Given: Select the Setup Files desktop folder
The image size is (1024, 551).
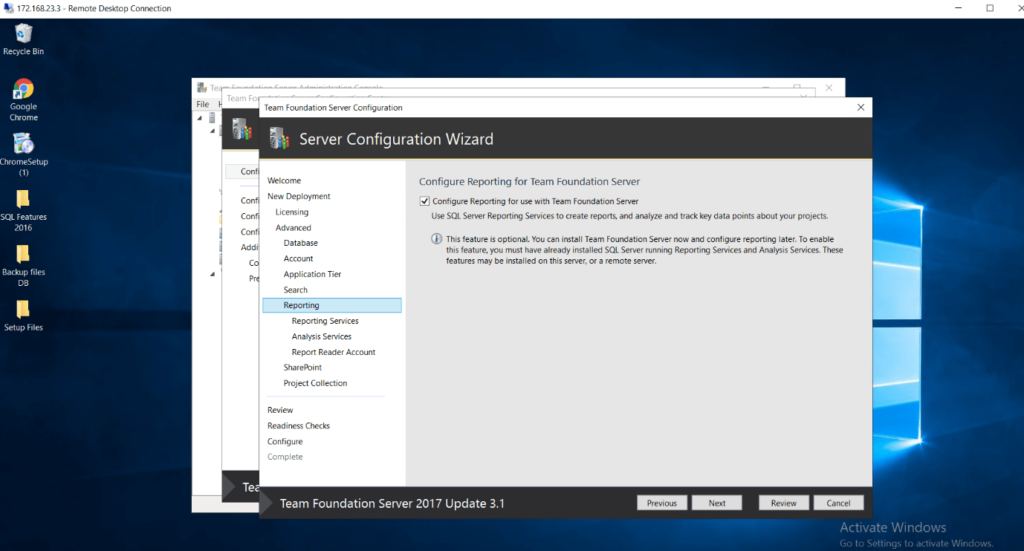Looking at the screenshot, I should click(24, 315).
